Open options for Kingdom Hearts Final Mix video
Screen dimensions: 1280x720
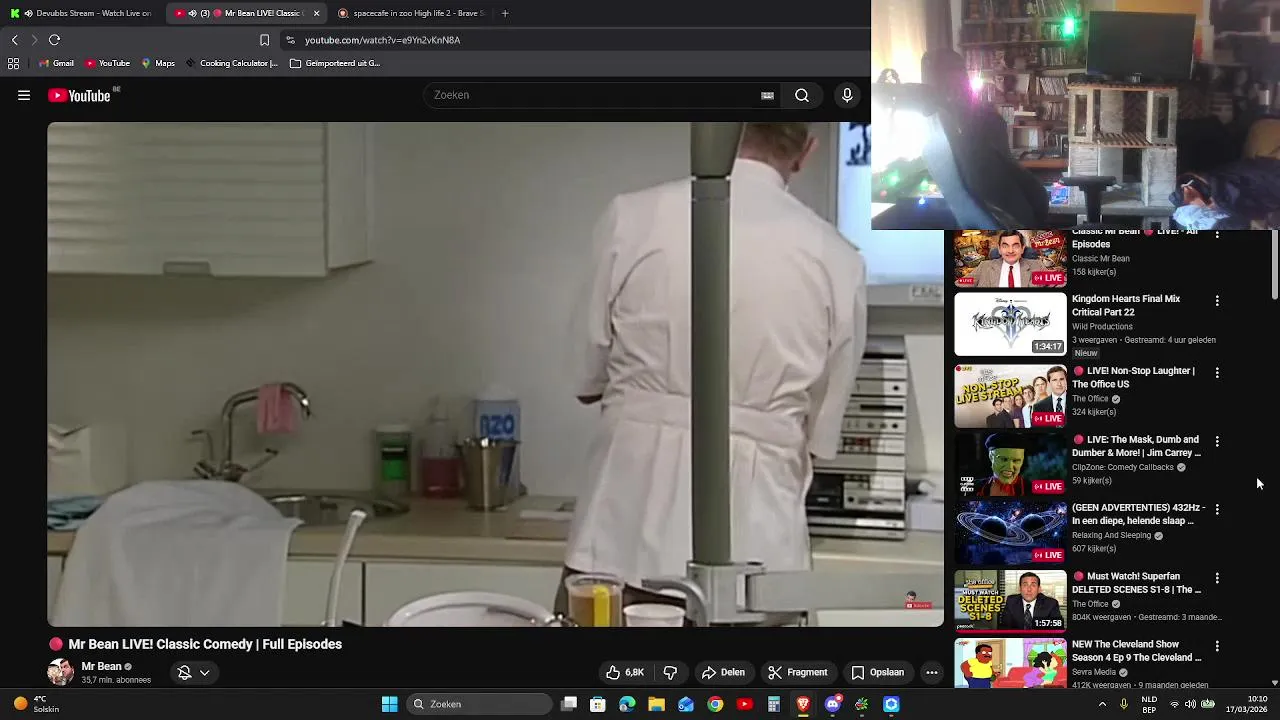tap(1217, 300)
